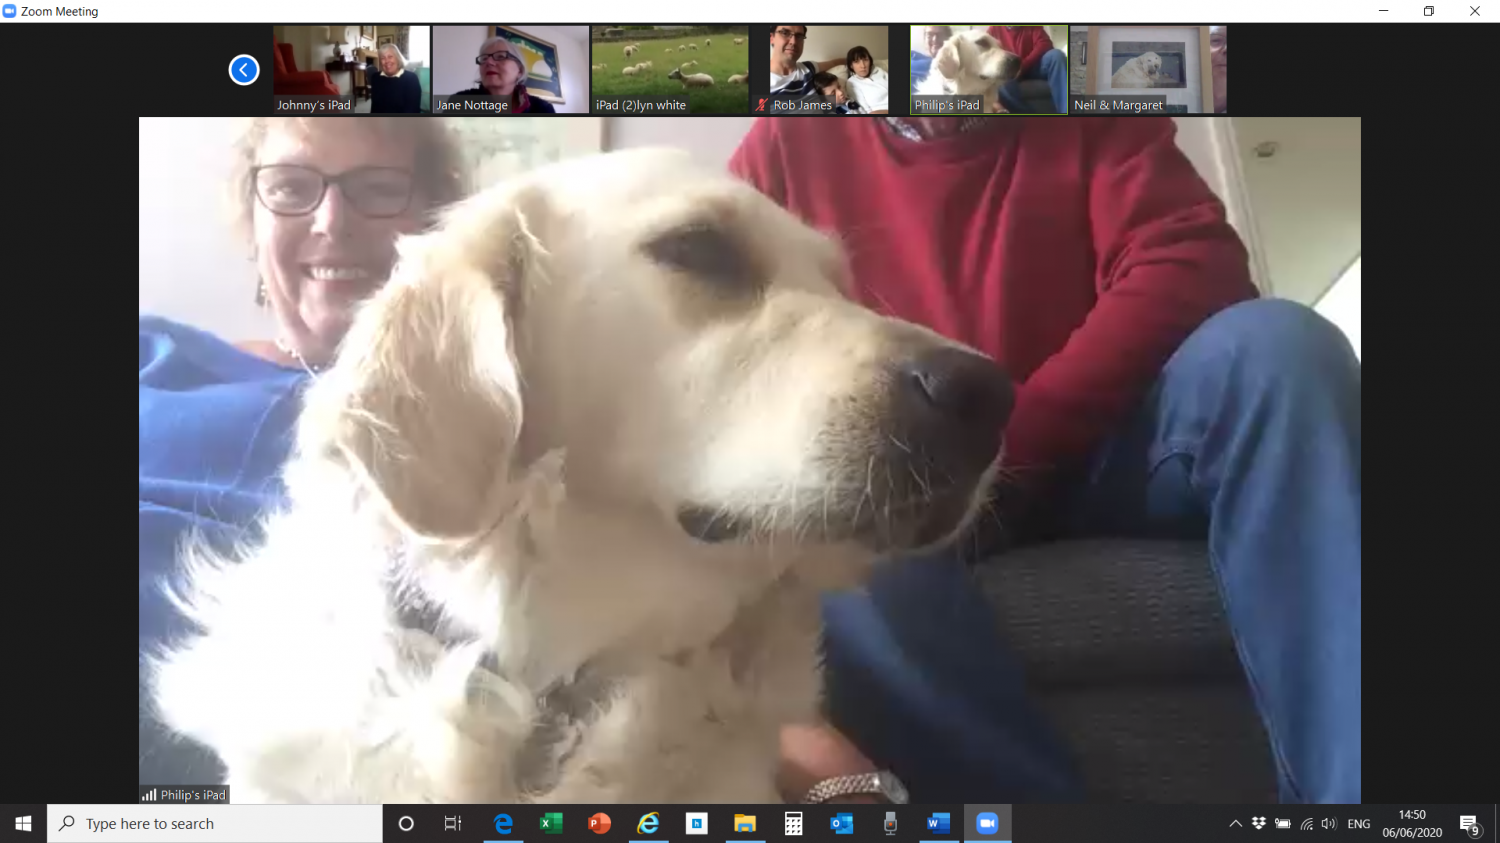Viewport: 1500px width, 843px height.
Task: Minimize the Zoom Meeting window
Action: pos(1383,11)
